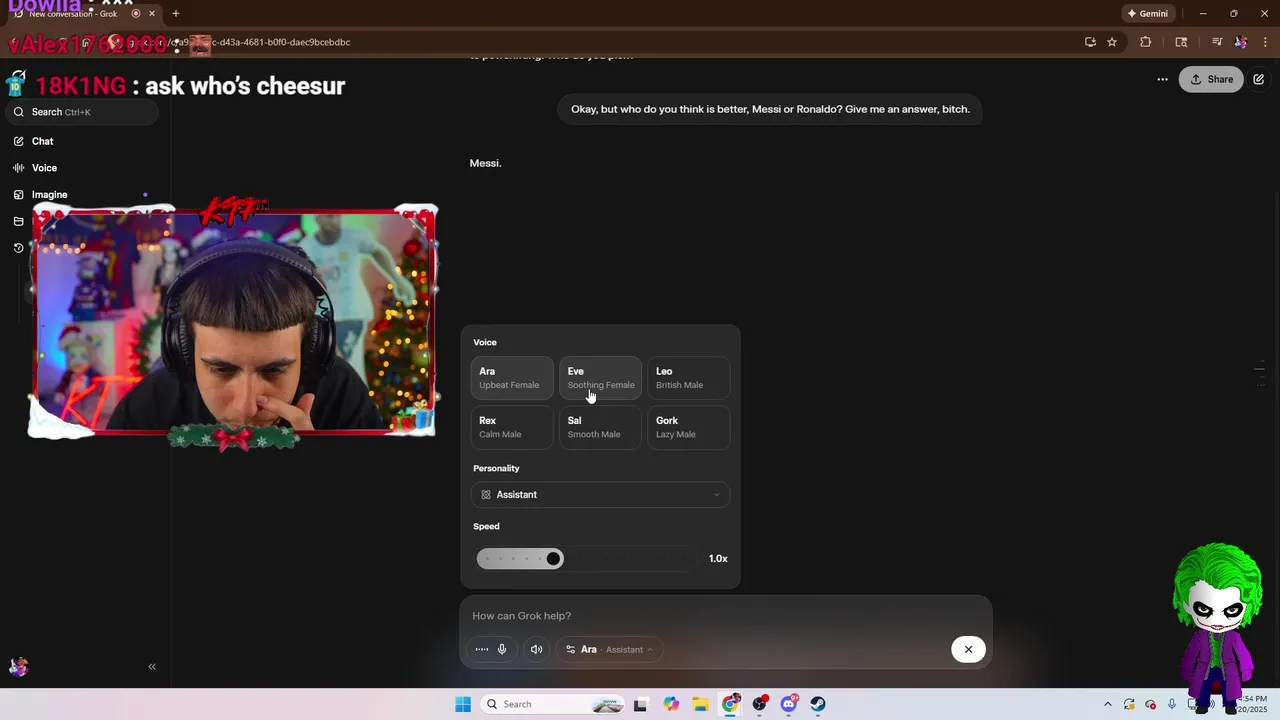Screen dimensions: 1280x720
Task: Show hidden system tray icons
Action: [x=1107, y=704]
